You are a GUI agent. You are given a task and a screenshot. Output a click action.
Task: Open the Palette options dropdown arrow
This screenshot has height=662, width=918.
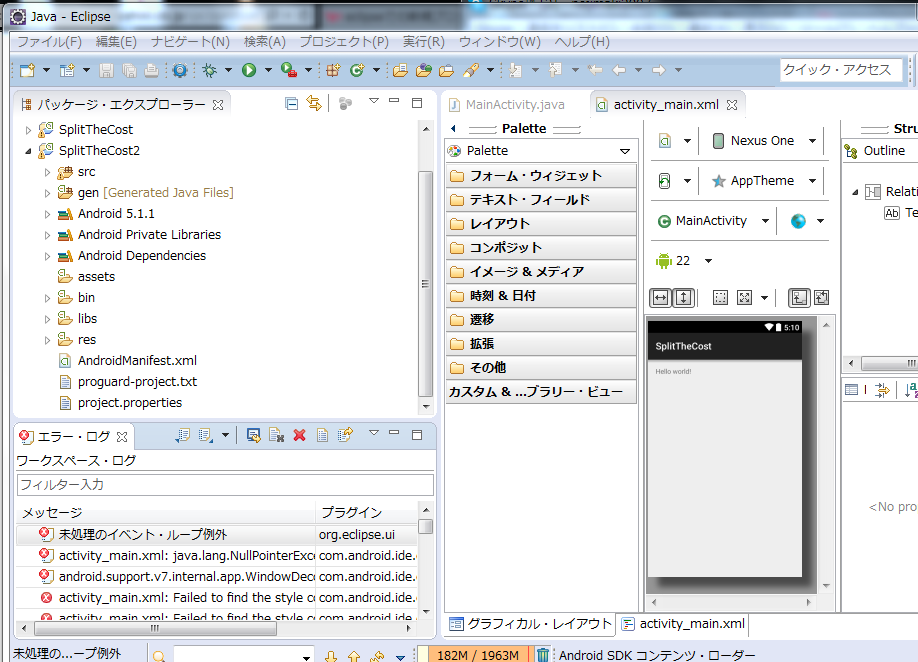click(625, 151)
